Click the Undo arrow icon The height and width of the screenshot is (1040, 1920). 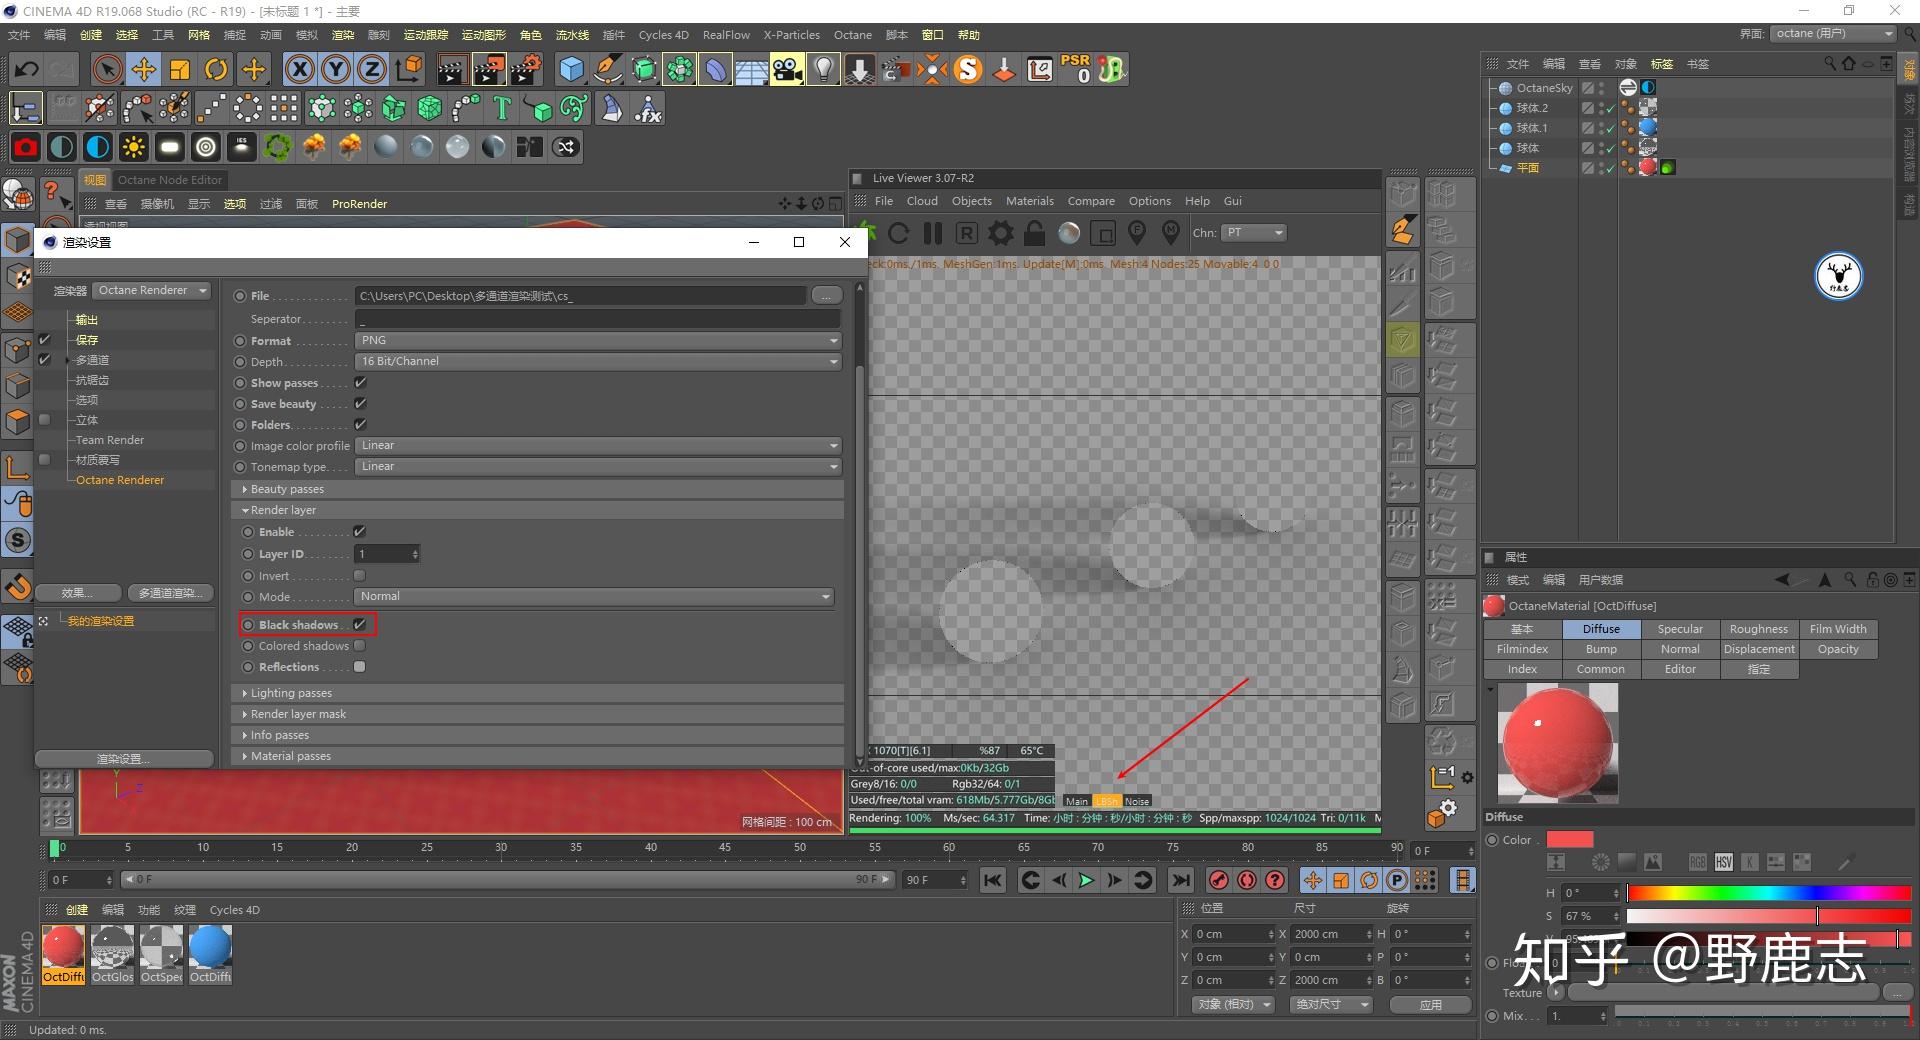click(27, 70)
